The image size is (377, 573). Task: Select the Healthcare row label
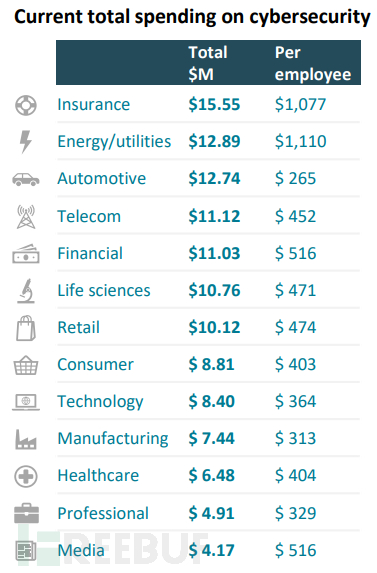pyautogui.click(x=98, y=475)
